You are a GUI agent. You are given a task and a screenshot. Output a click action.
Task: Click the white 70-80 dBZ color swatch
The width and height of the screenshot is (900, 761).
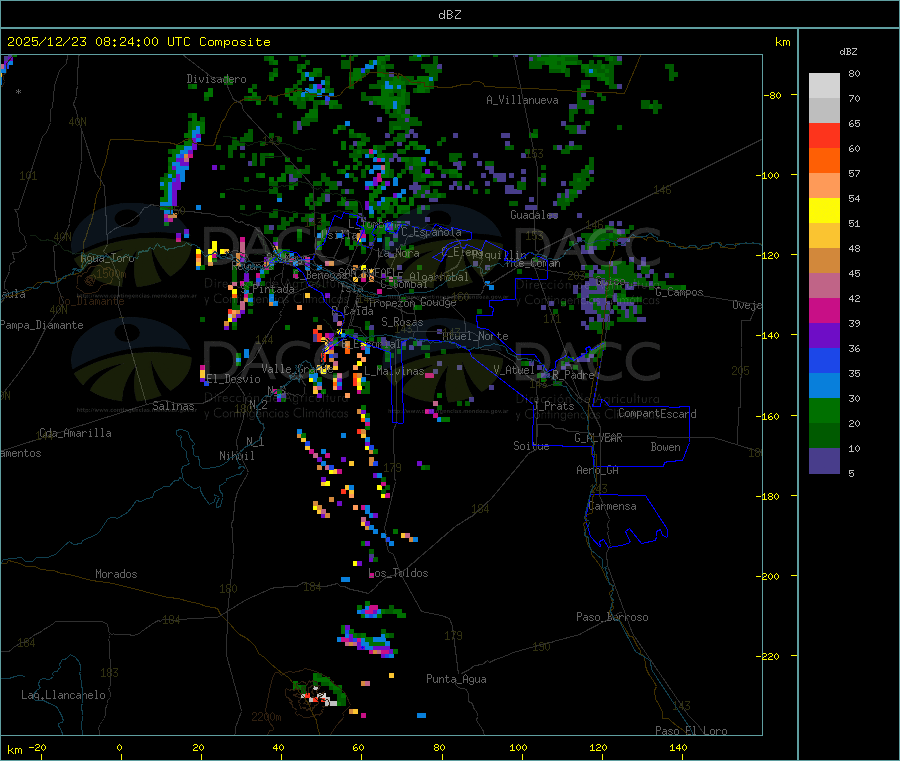pyautogui.click(x=824, y=86)
